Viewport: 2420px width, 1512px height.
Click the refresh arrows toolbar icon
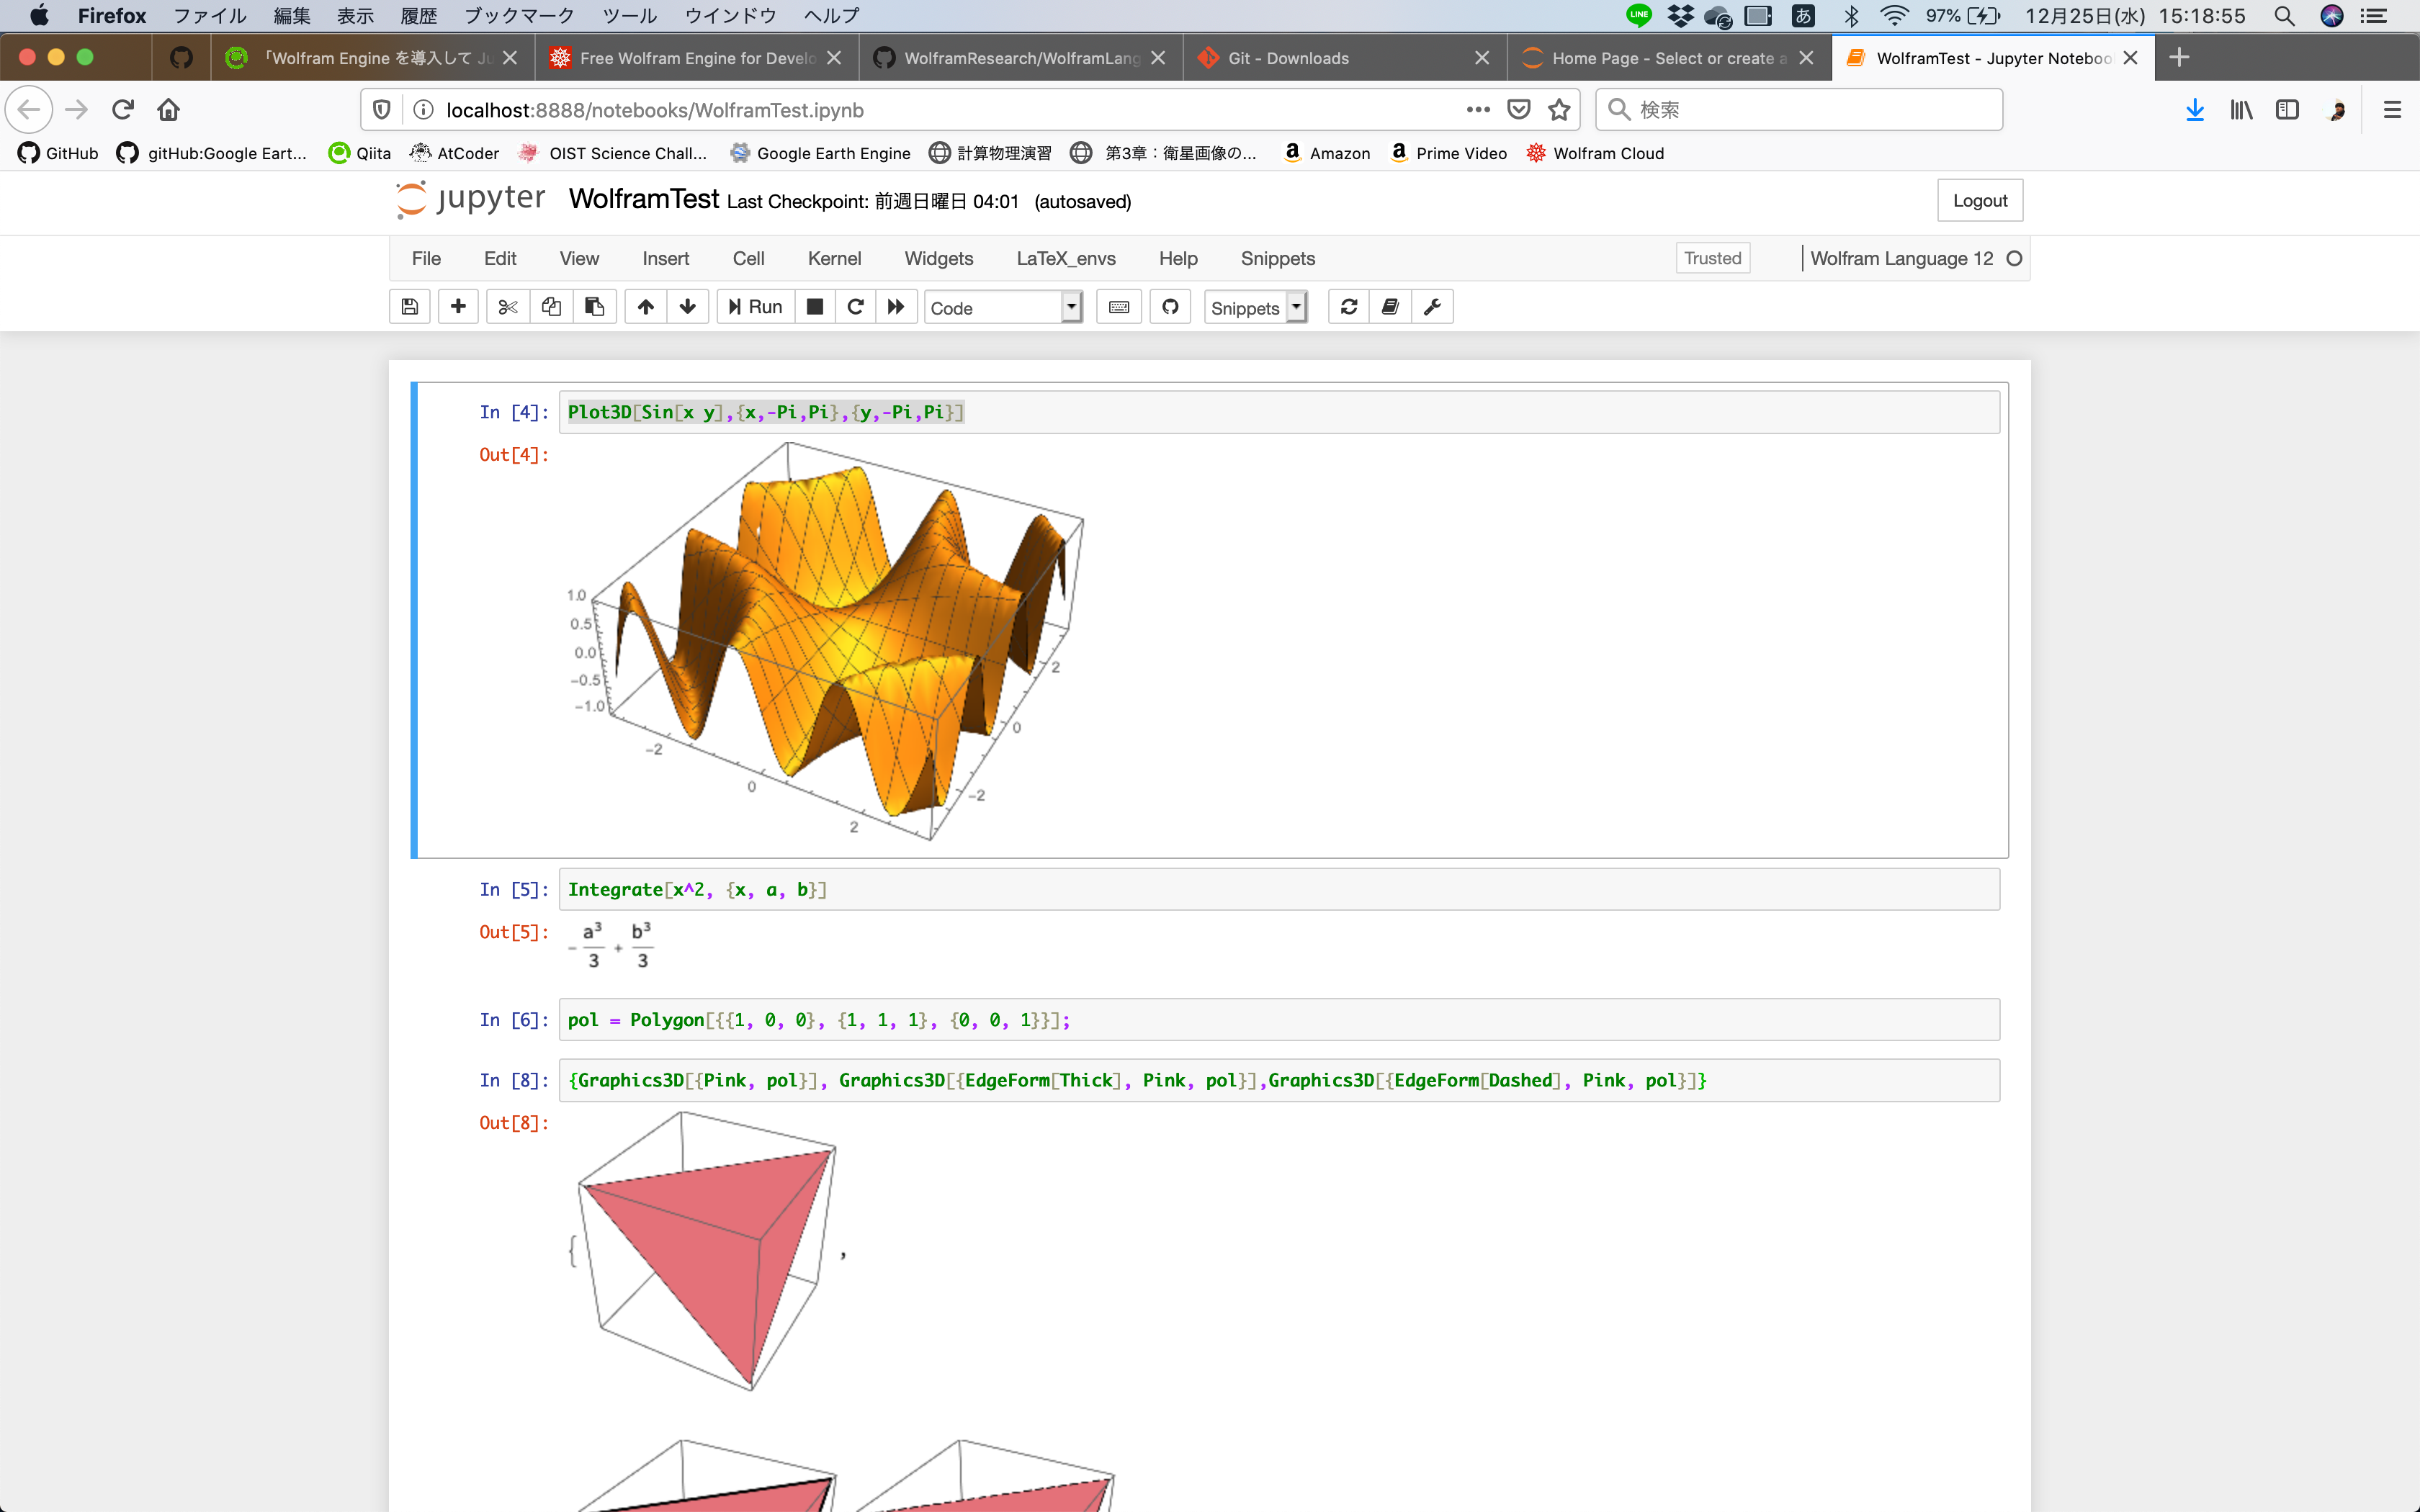click(x=1349, y=307)
